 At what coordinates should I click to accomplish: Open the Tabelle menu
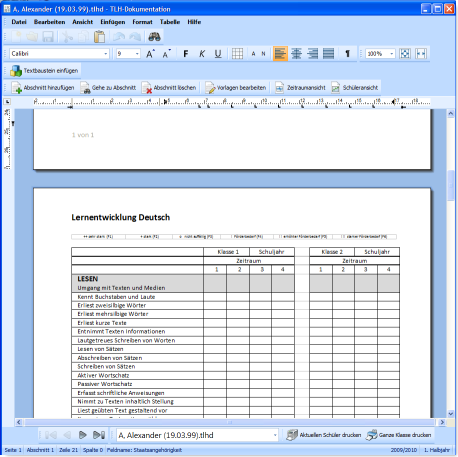tap(170, 22)
